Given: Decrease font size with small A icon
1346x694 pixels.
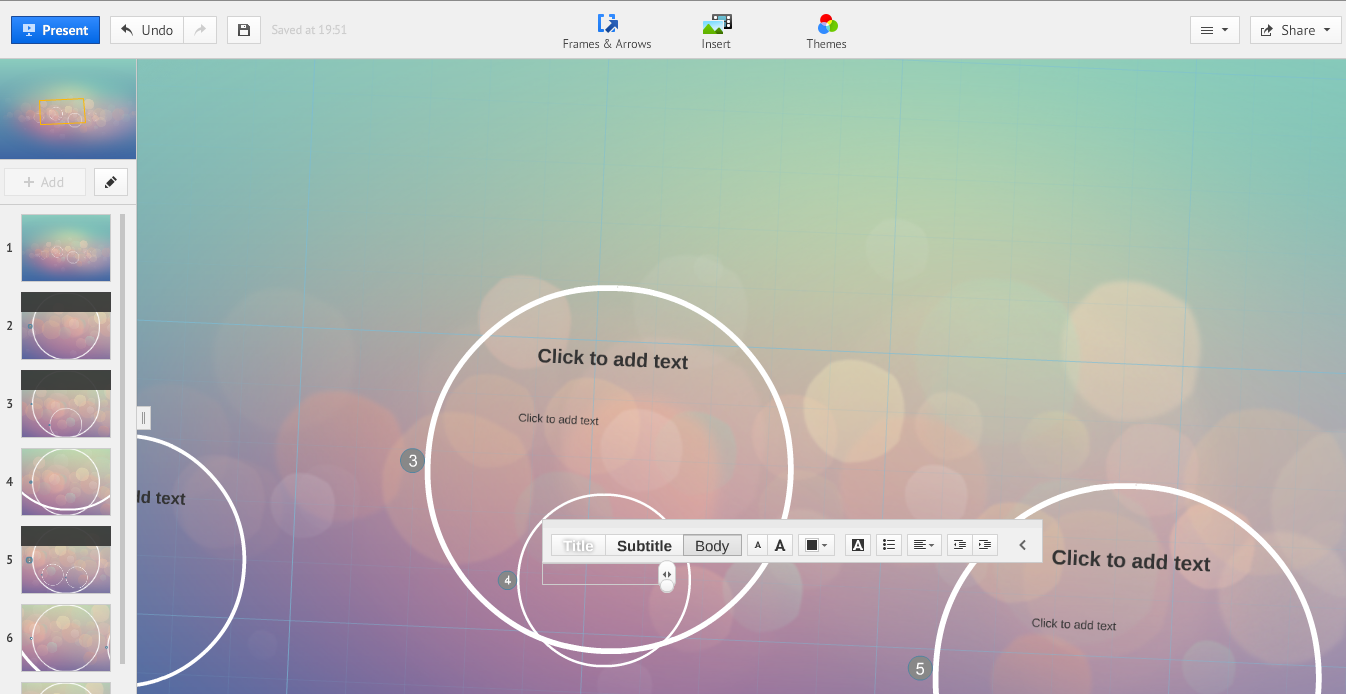Looking at the screenshot, I should tap(757, 545).
